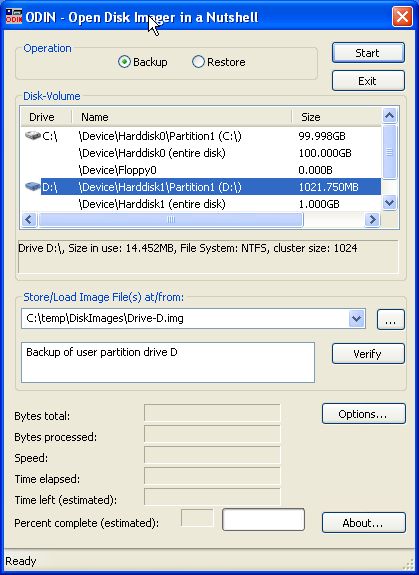This screenshot has height=575, width=419.
Task: Click the Size column header
Action: [337, 117]
